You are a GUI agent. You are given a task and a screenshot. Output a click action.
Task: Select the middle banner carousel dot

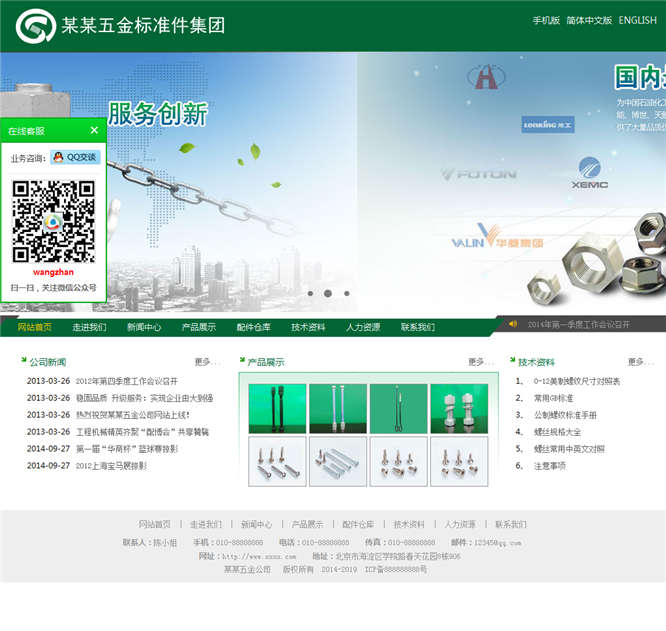(x=328, y=294)
